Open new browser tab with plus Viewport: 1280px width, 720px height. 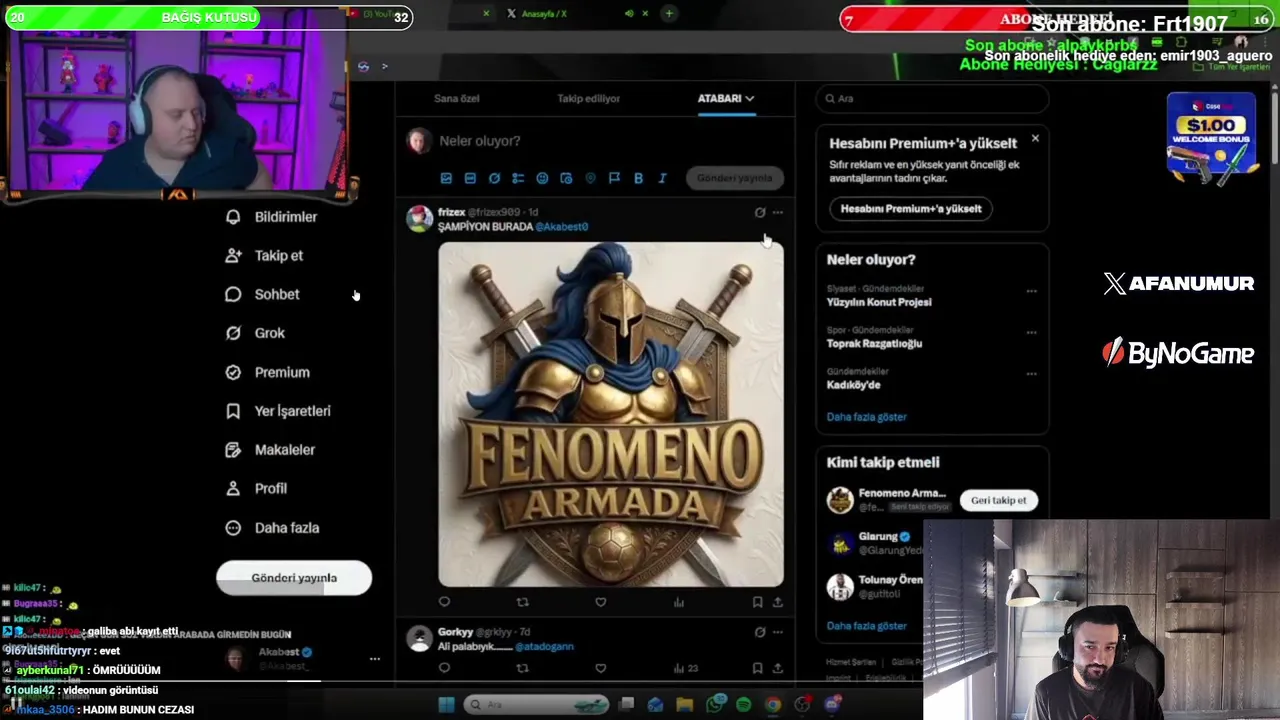(x=669, y=14)
